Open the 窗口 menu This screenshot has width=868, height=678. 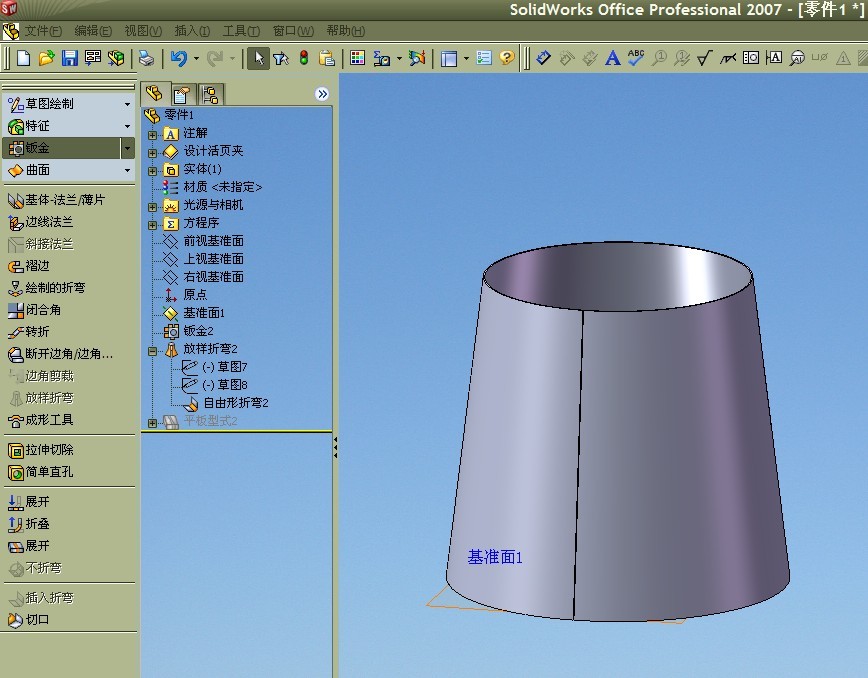(x=293, y=31)
